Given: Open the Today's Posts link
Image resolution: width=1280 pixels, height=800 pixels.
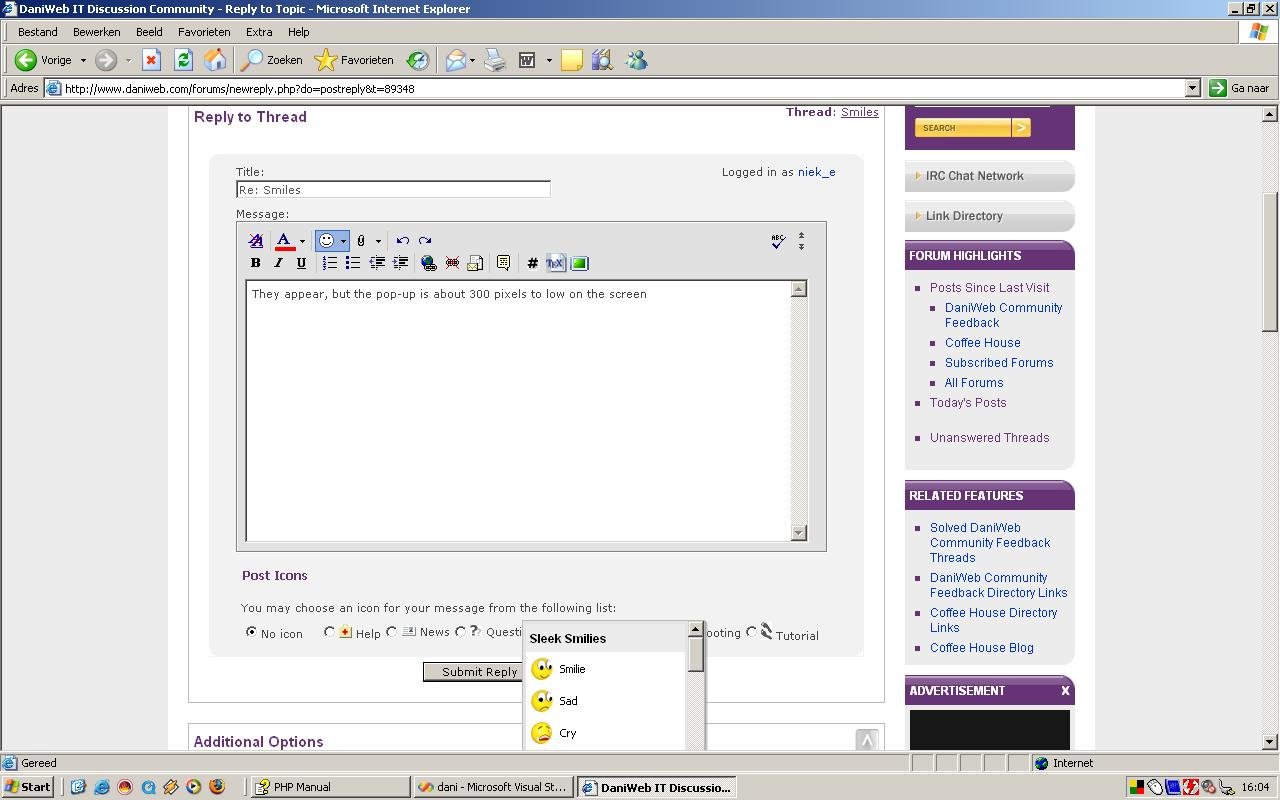Looking at the screenshot, I should (968, 403).
